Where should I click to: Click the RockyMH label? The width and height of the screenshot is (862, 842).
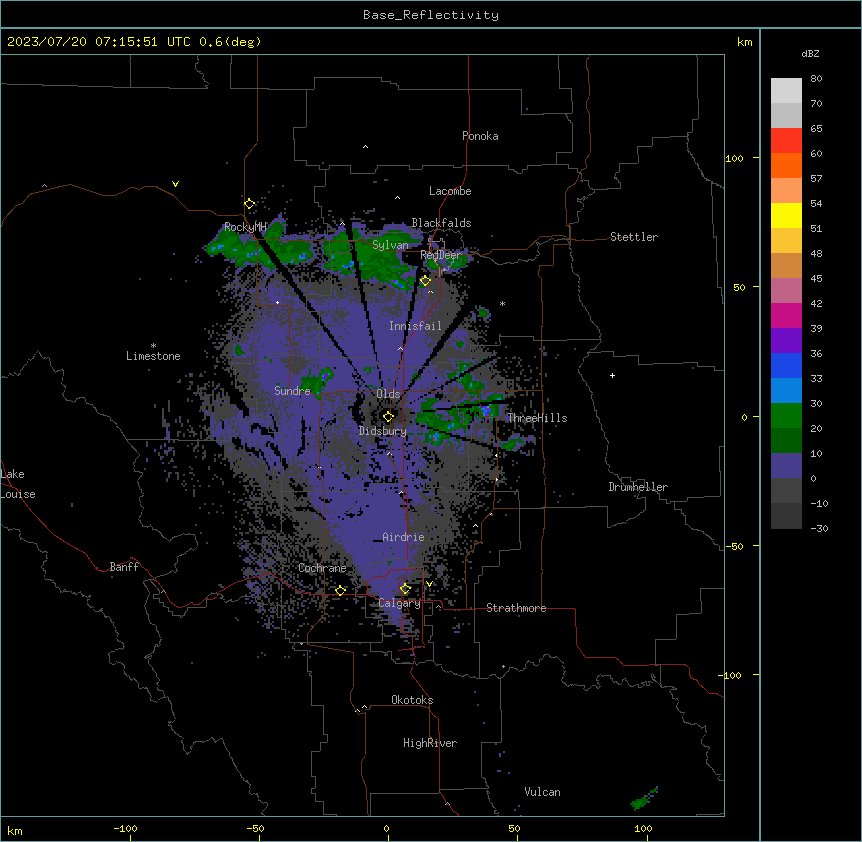tap(245, 226)
